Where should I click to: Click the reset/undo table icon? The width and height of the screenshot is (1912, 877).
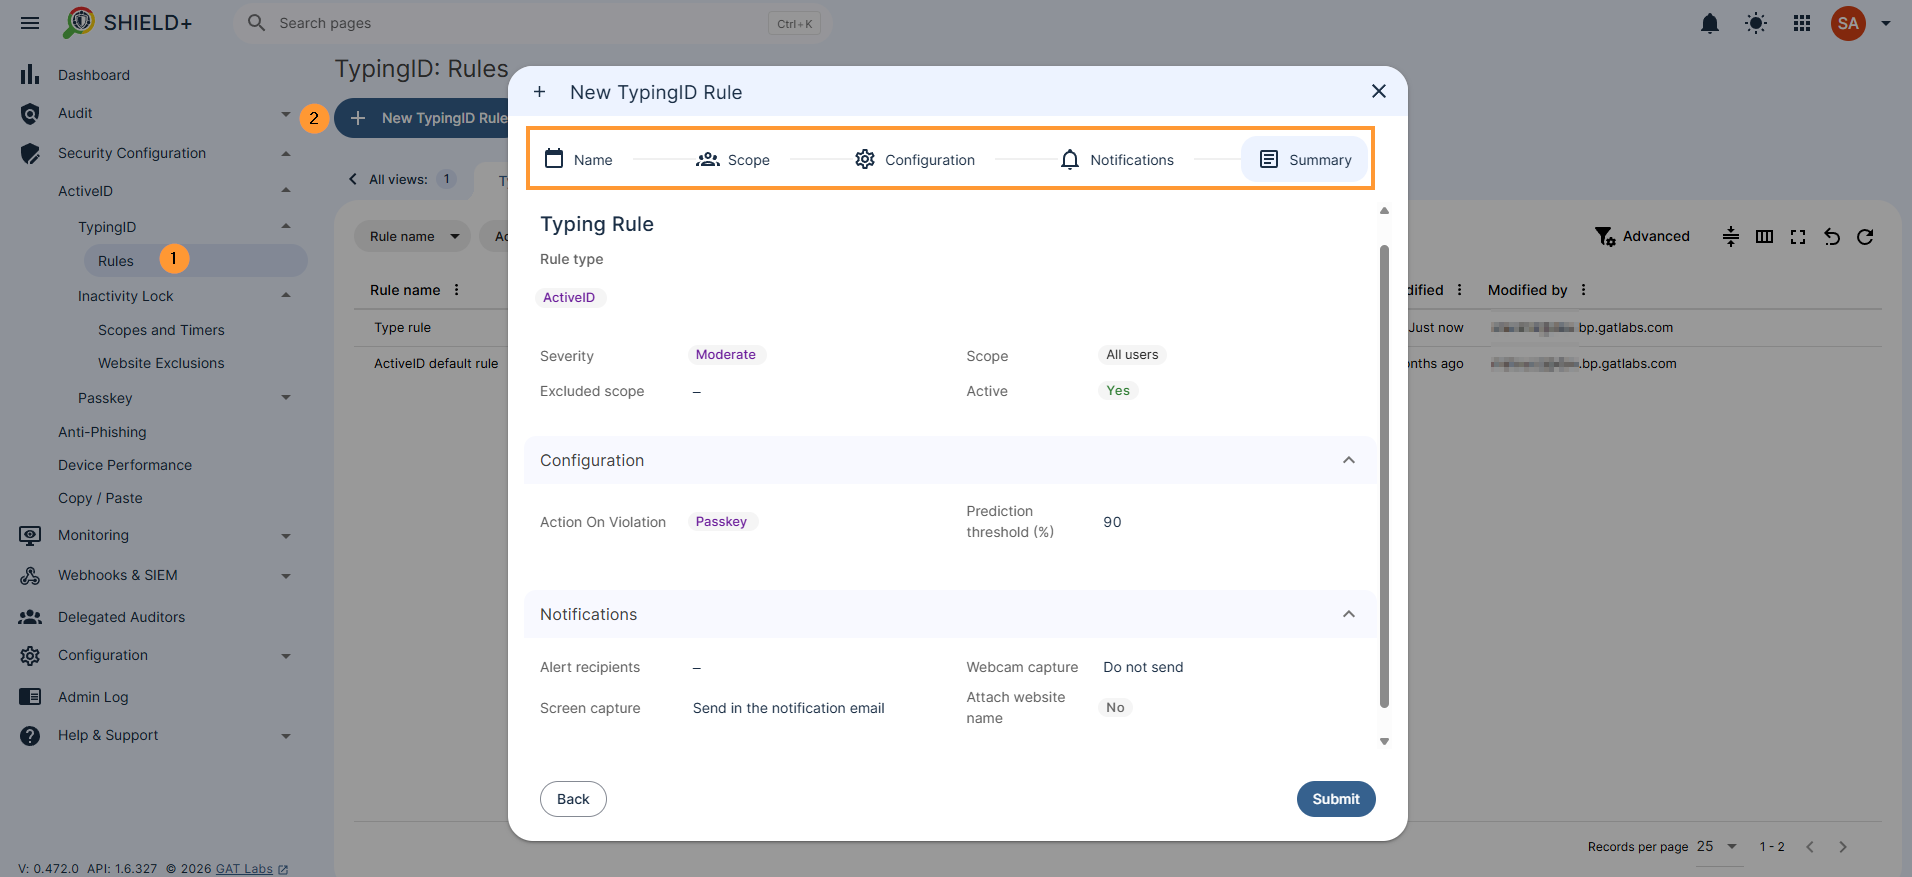coord(1832,237)
